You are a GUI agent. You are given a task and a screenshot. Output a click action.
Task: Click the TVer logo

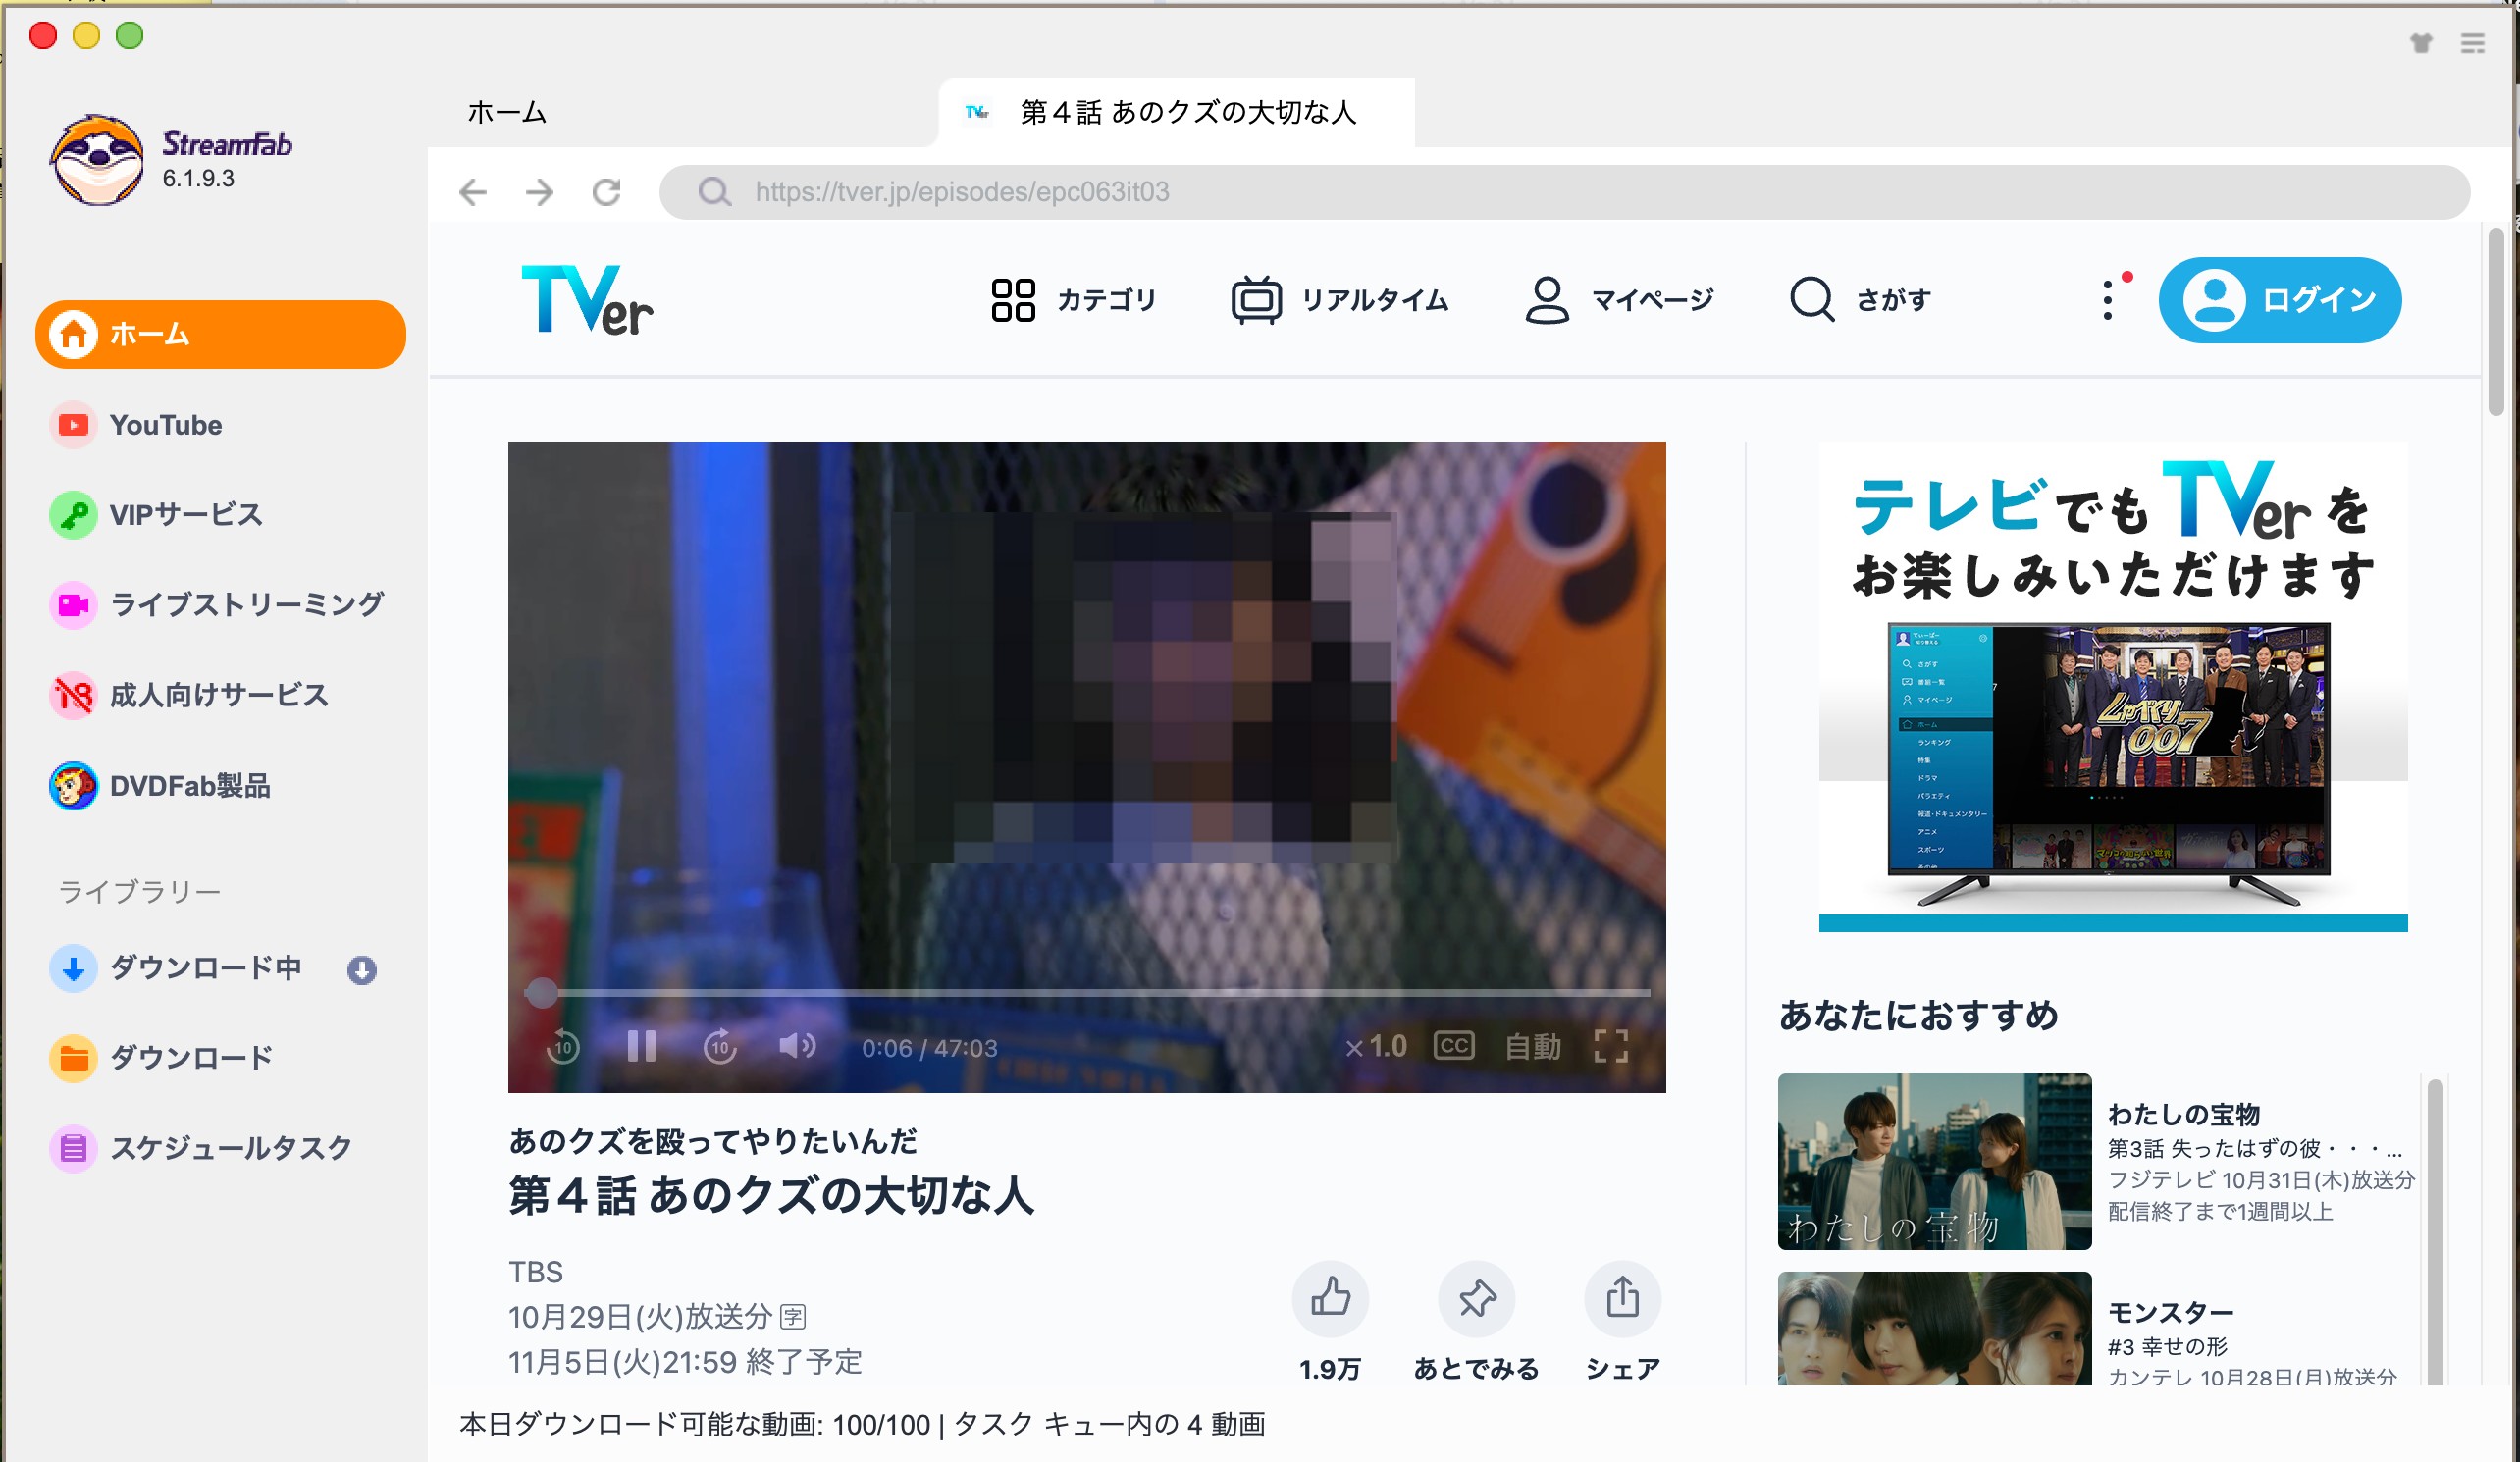(587, 299)
